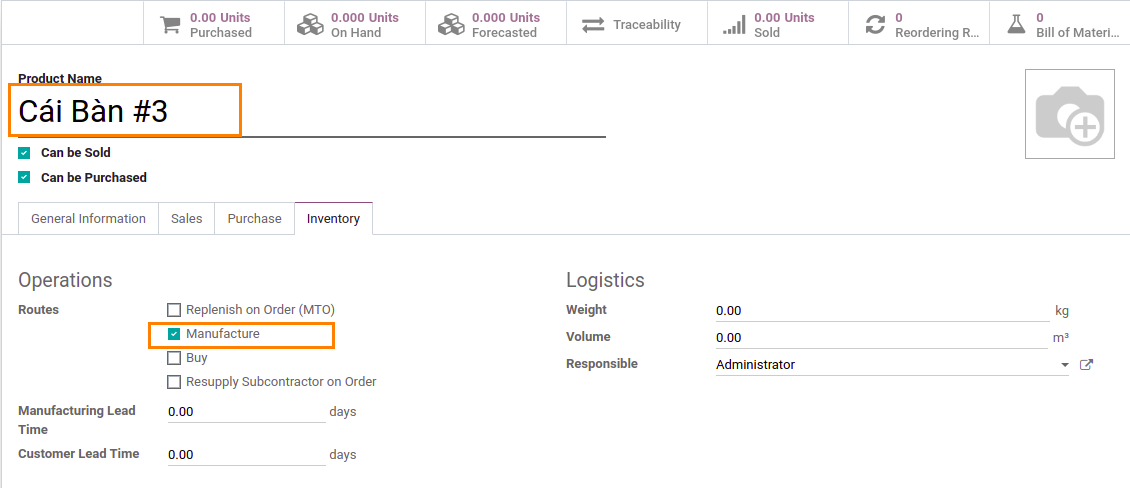Open the Purchase tab
This screenshot has height=488, width=1130.
pos(254,218)
